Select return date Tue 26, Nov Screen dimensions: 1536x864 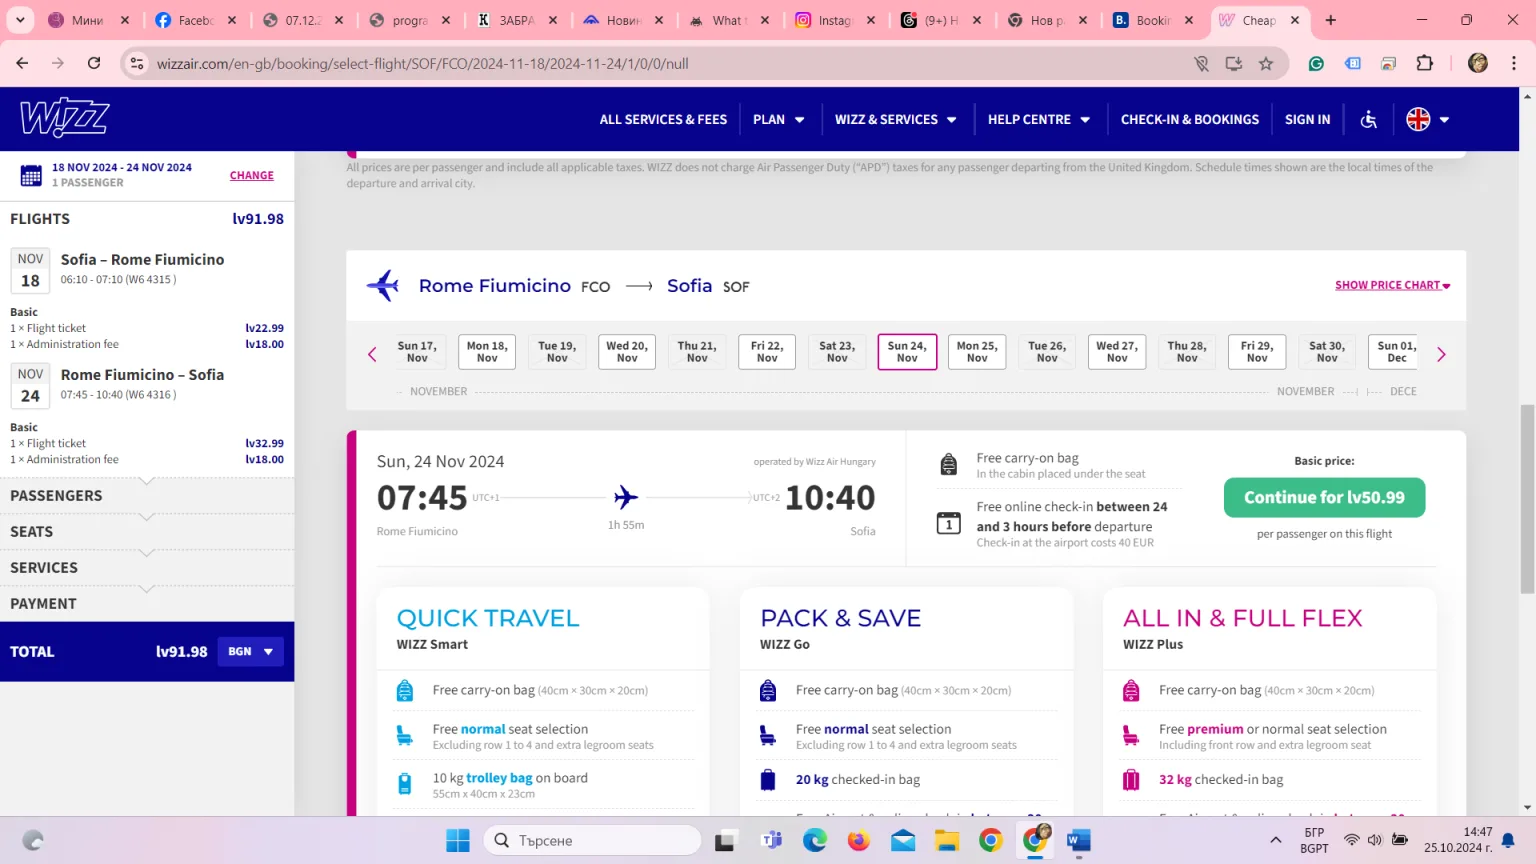(1047, 352)
